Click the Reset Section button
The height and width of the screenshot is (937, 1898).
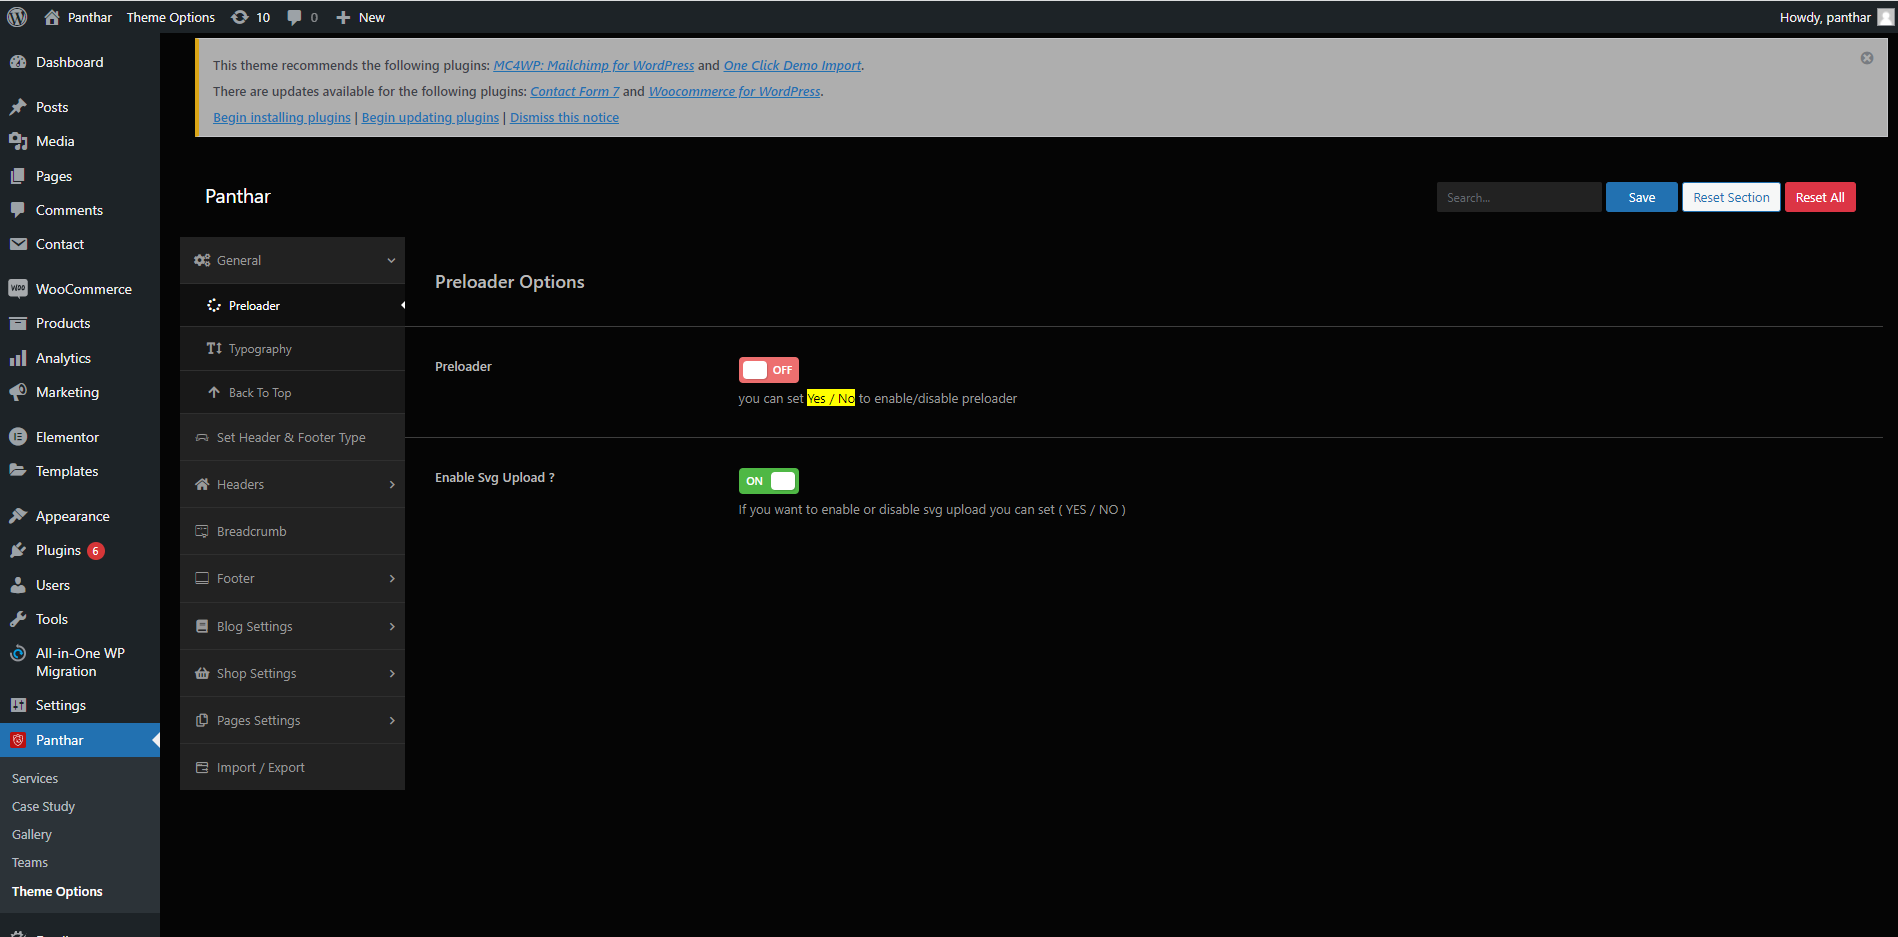pos(1731,197)
